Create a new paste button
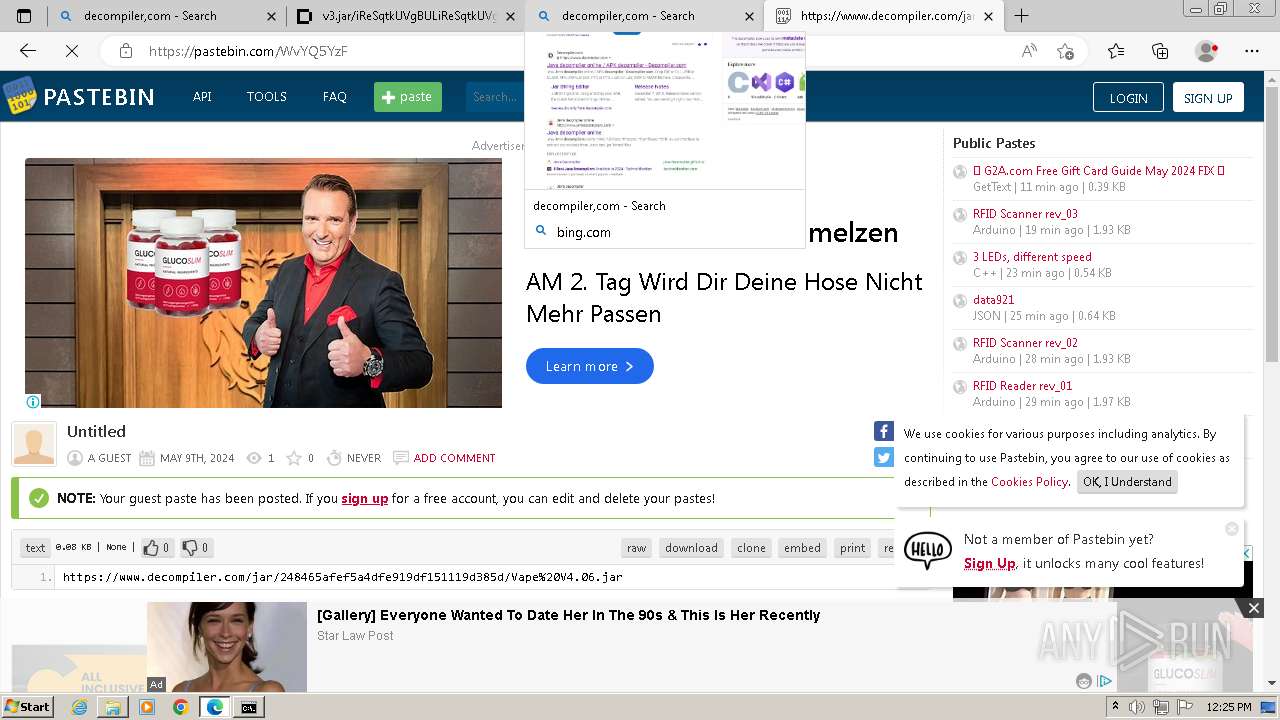 tap(408, 97)
